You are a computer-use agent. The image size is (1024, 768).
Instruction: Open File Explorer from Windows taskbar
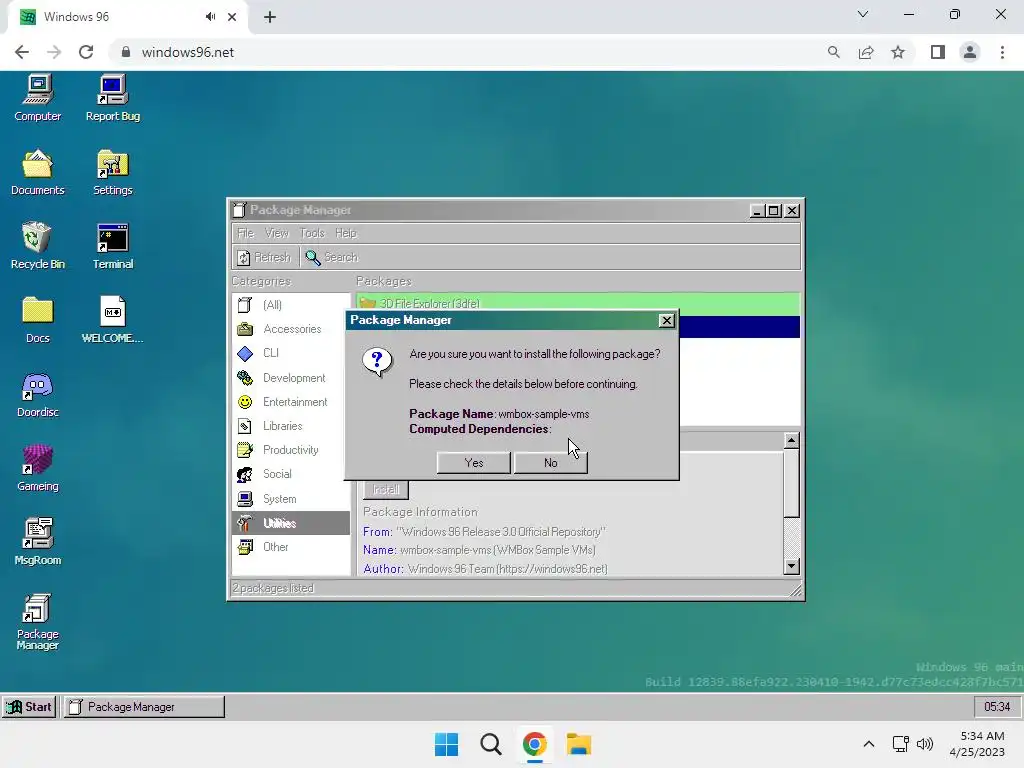tap(579, 744)
